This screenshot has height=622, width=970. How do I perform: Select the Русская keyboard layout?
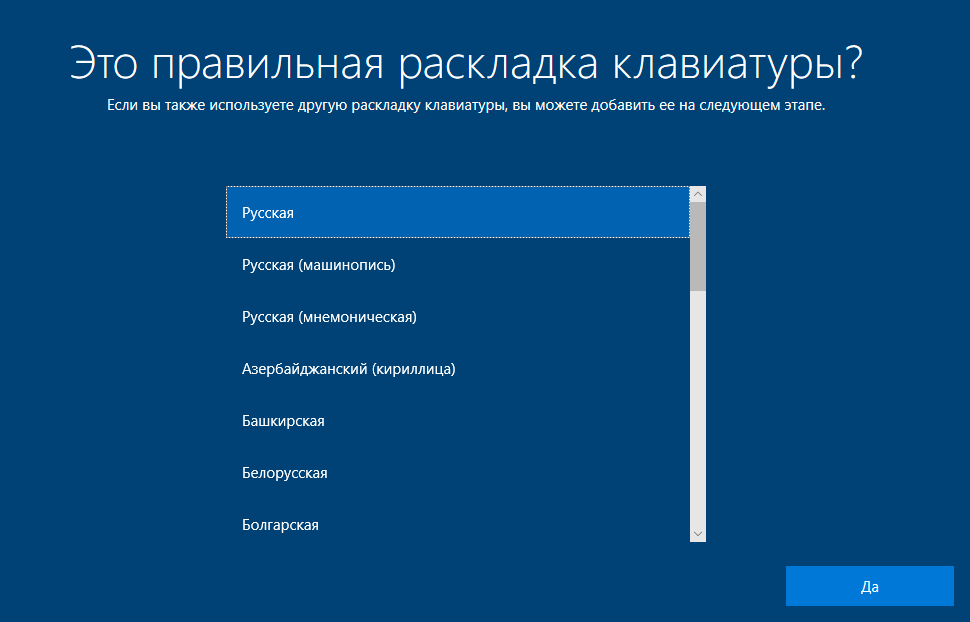(458, 212)
